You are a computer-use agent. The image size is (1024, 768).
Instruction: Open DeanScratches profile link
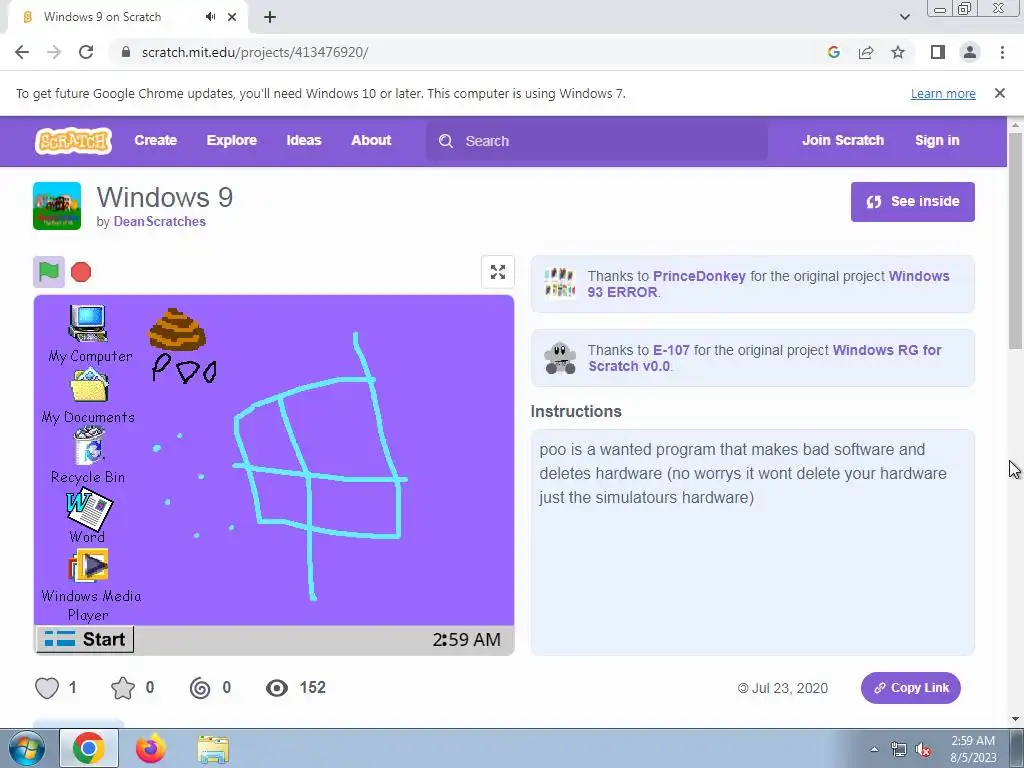coord(159,221)
